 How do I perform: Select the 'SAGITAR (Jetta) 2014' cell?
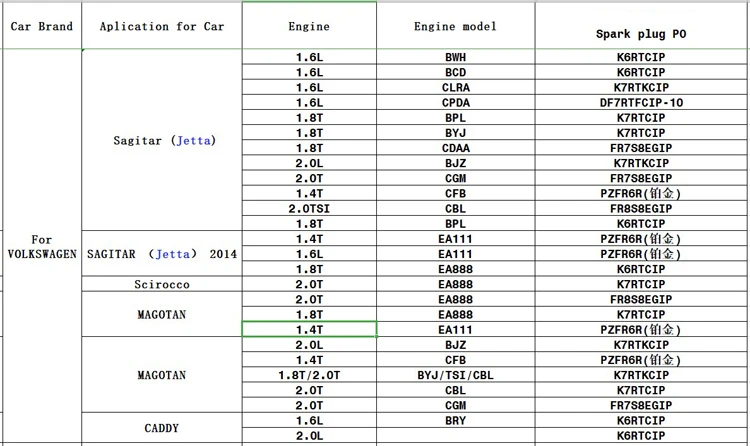[162, 254]
